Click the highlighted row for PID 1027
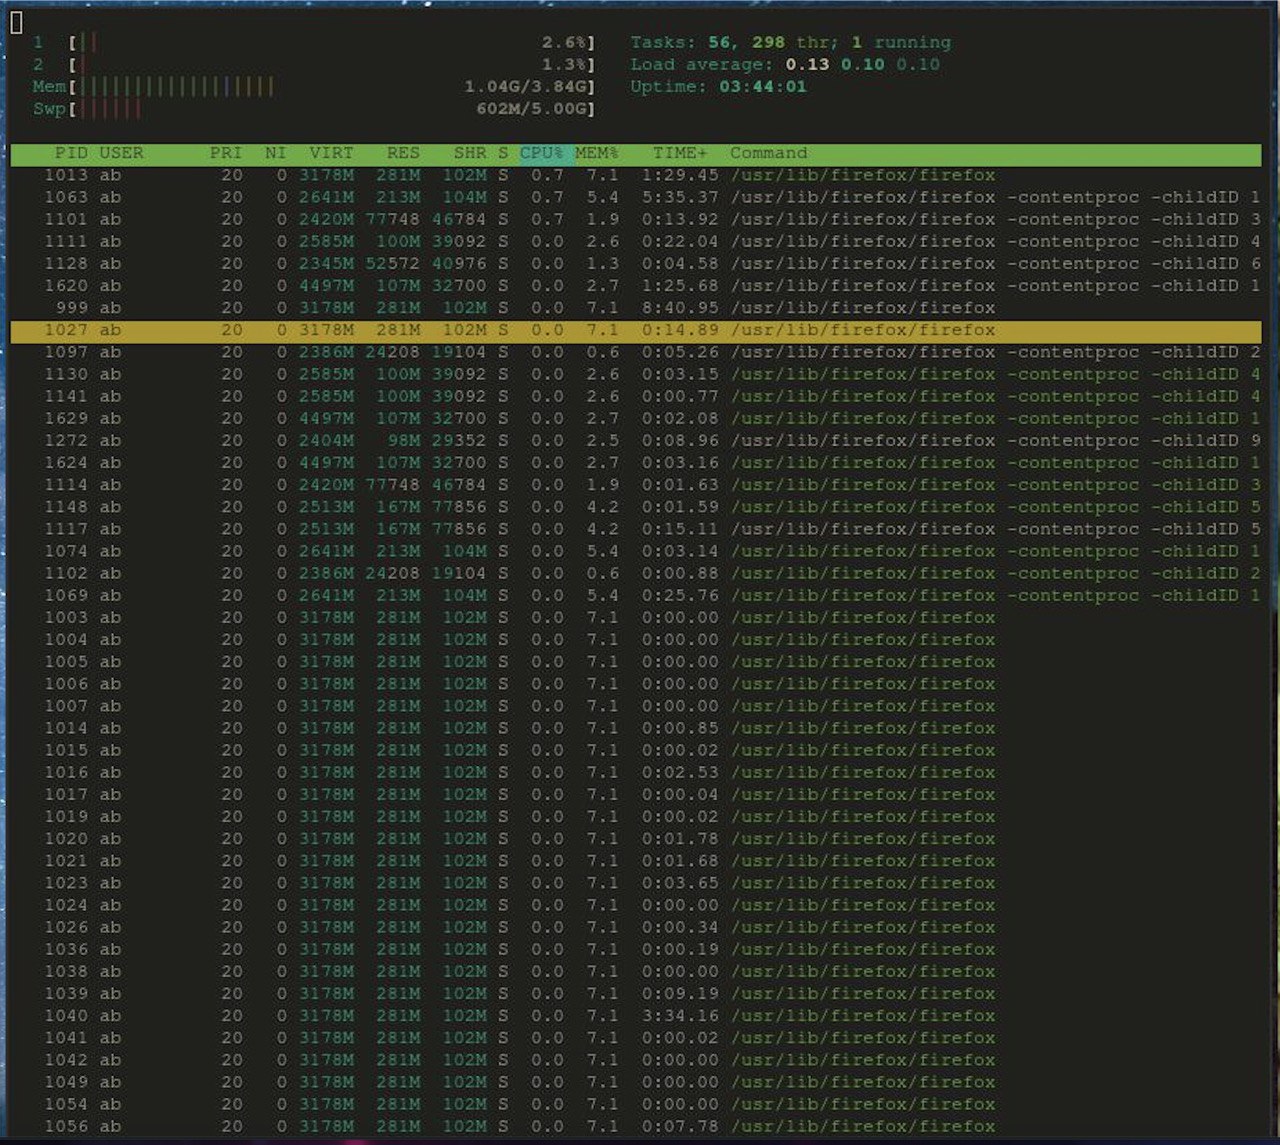1280x1145 pixels. (636, 330)
